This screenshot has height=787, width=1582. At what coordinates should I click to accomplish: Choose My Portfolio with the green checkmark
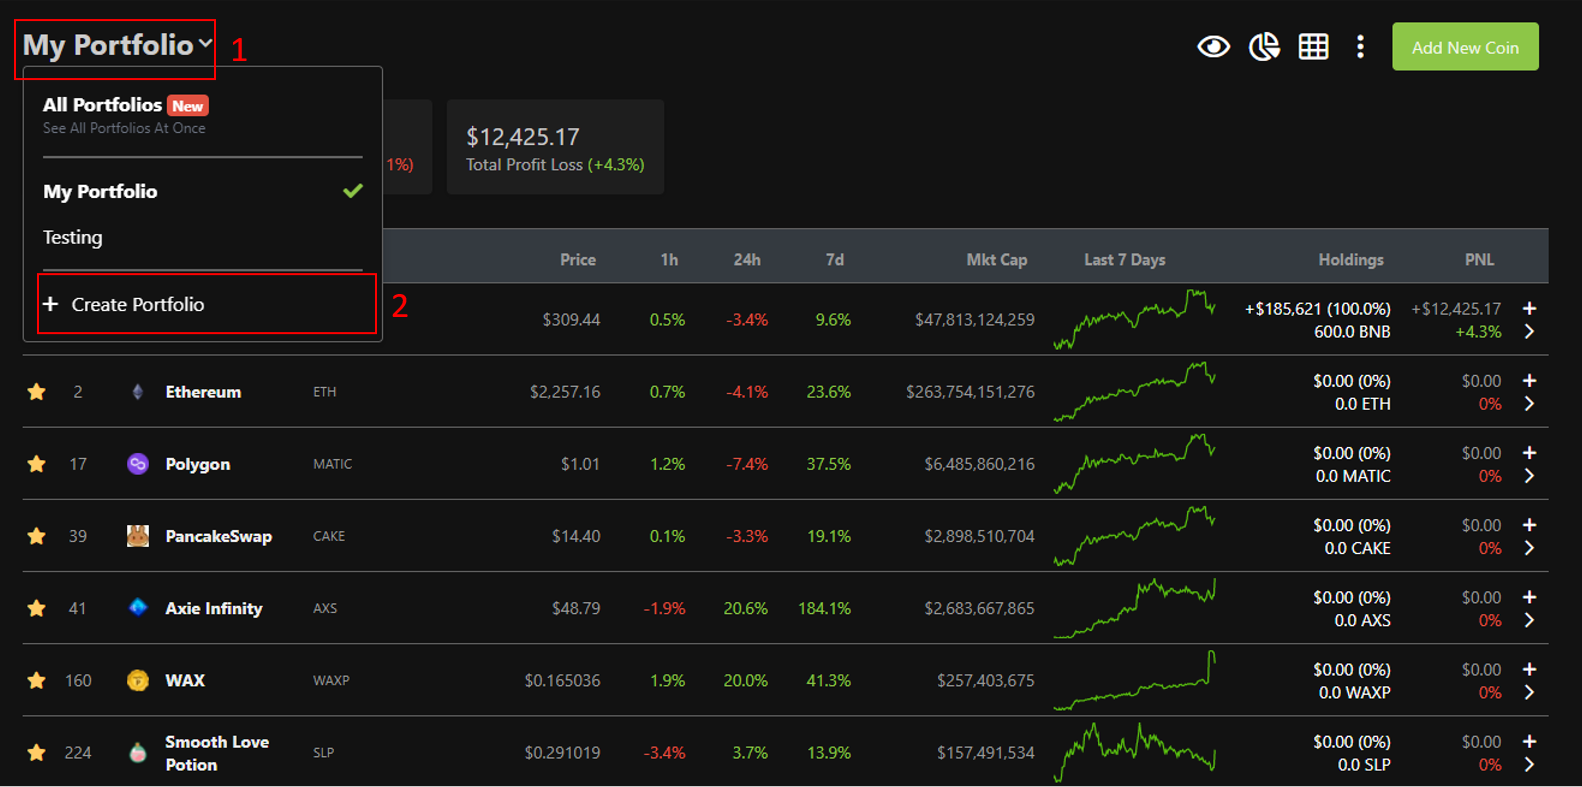click(202, 191)
